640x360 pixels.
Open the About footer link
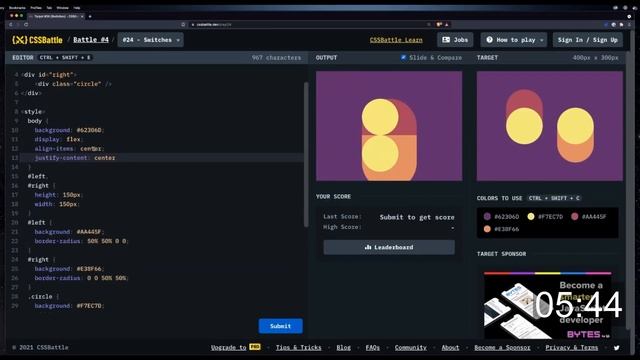click(450, 347)
